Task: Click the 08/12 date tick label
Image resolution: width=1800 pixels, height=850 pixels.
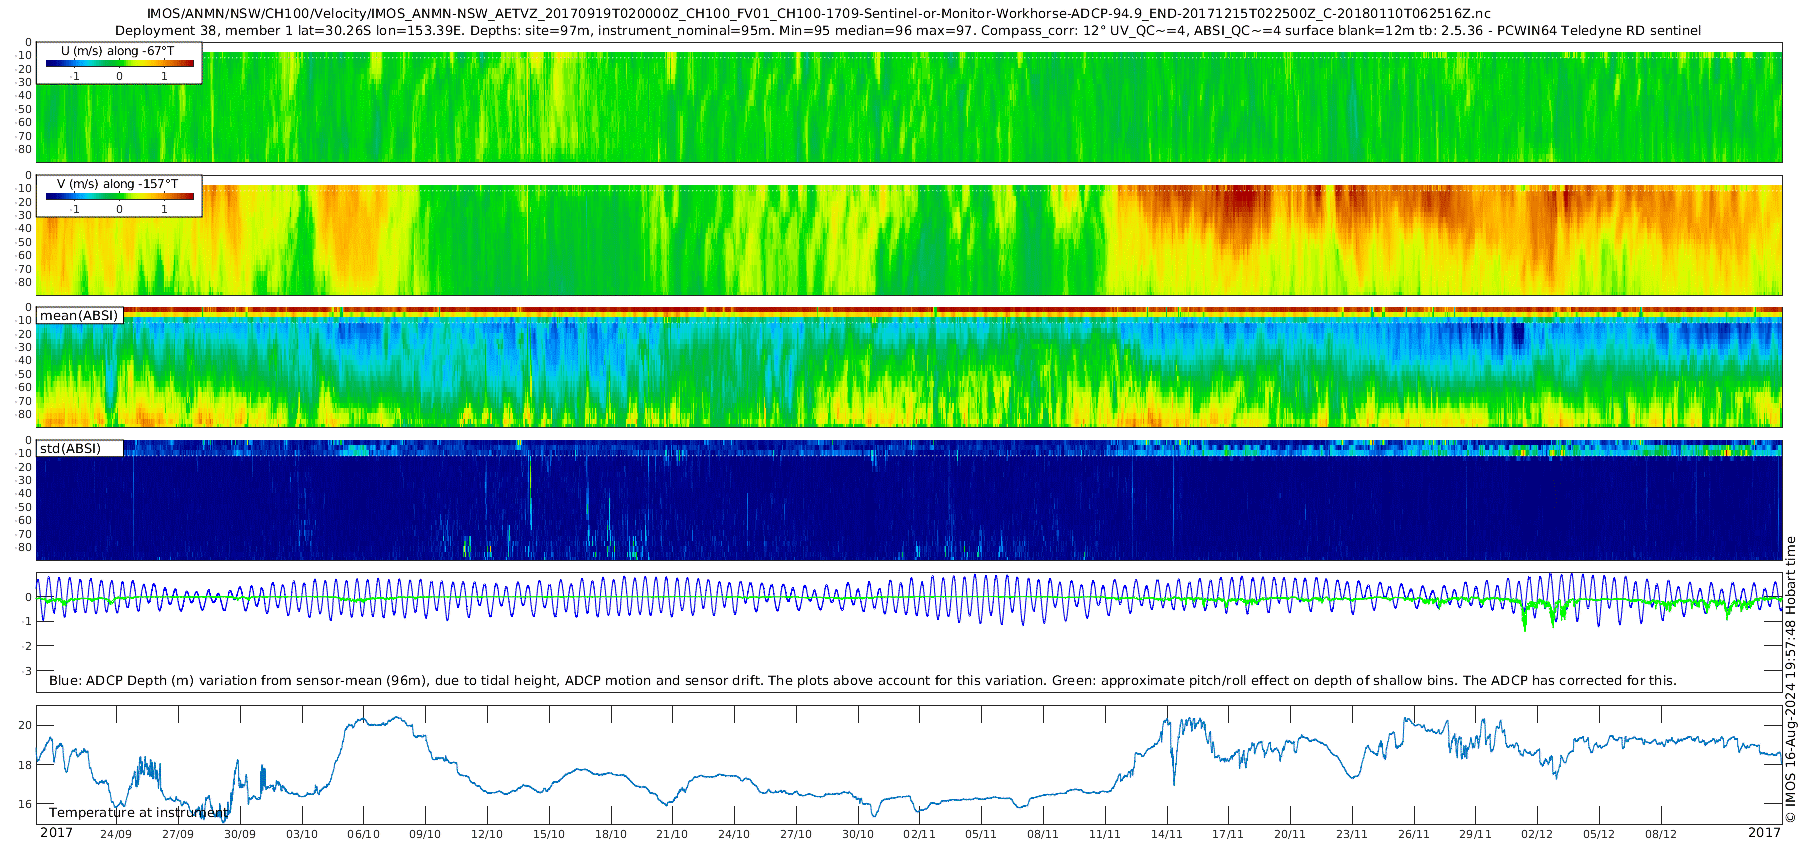Action: tap(1661, 834)
